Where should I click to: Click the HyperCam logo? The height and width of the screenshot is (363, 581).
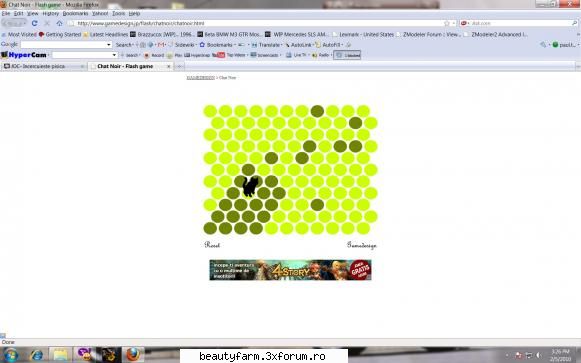tap(24, 55)
